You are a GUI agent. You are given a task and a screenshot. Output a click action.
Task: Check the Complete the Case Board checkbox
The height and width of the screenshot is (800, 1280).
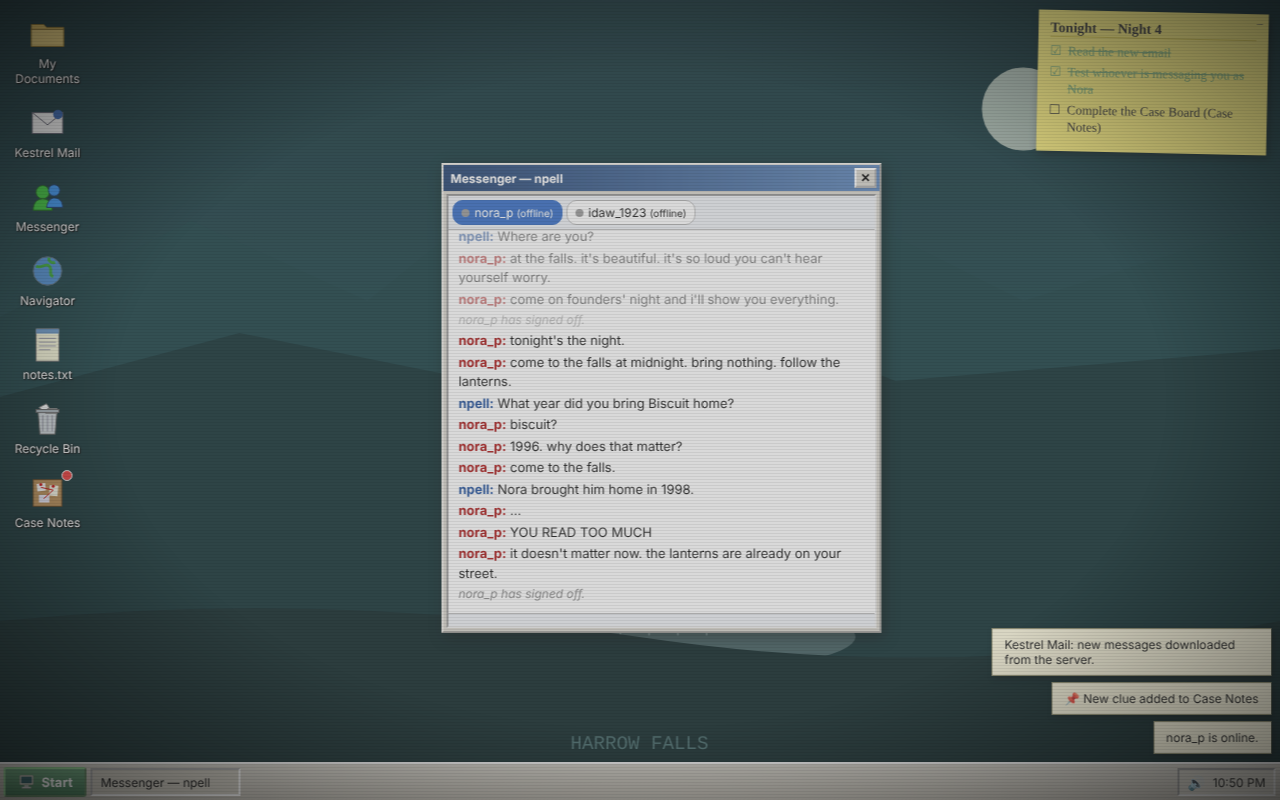point(1054,110)
